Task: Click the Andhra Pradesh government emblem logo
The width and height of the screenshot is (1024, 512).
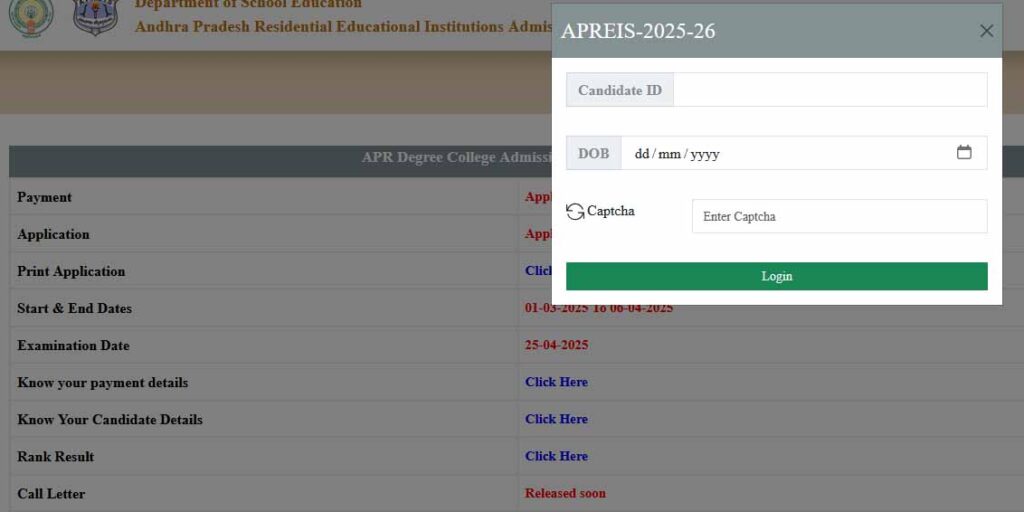Action: point(31,18)
